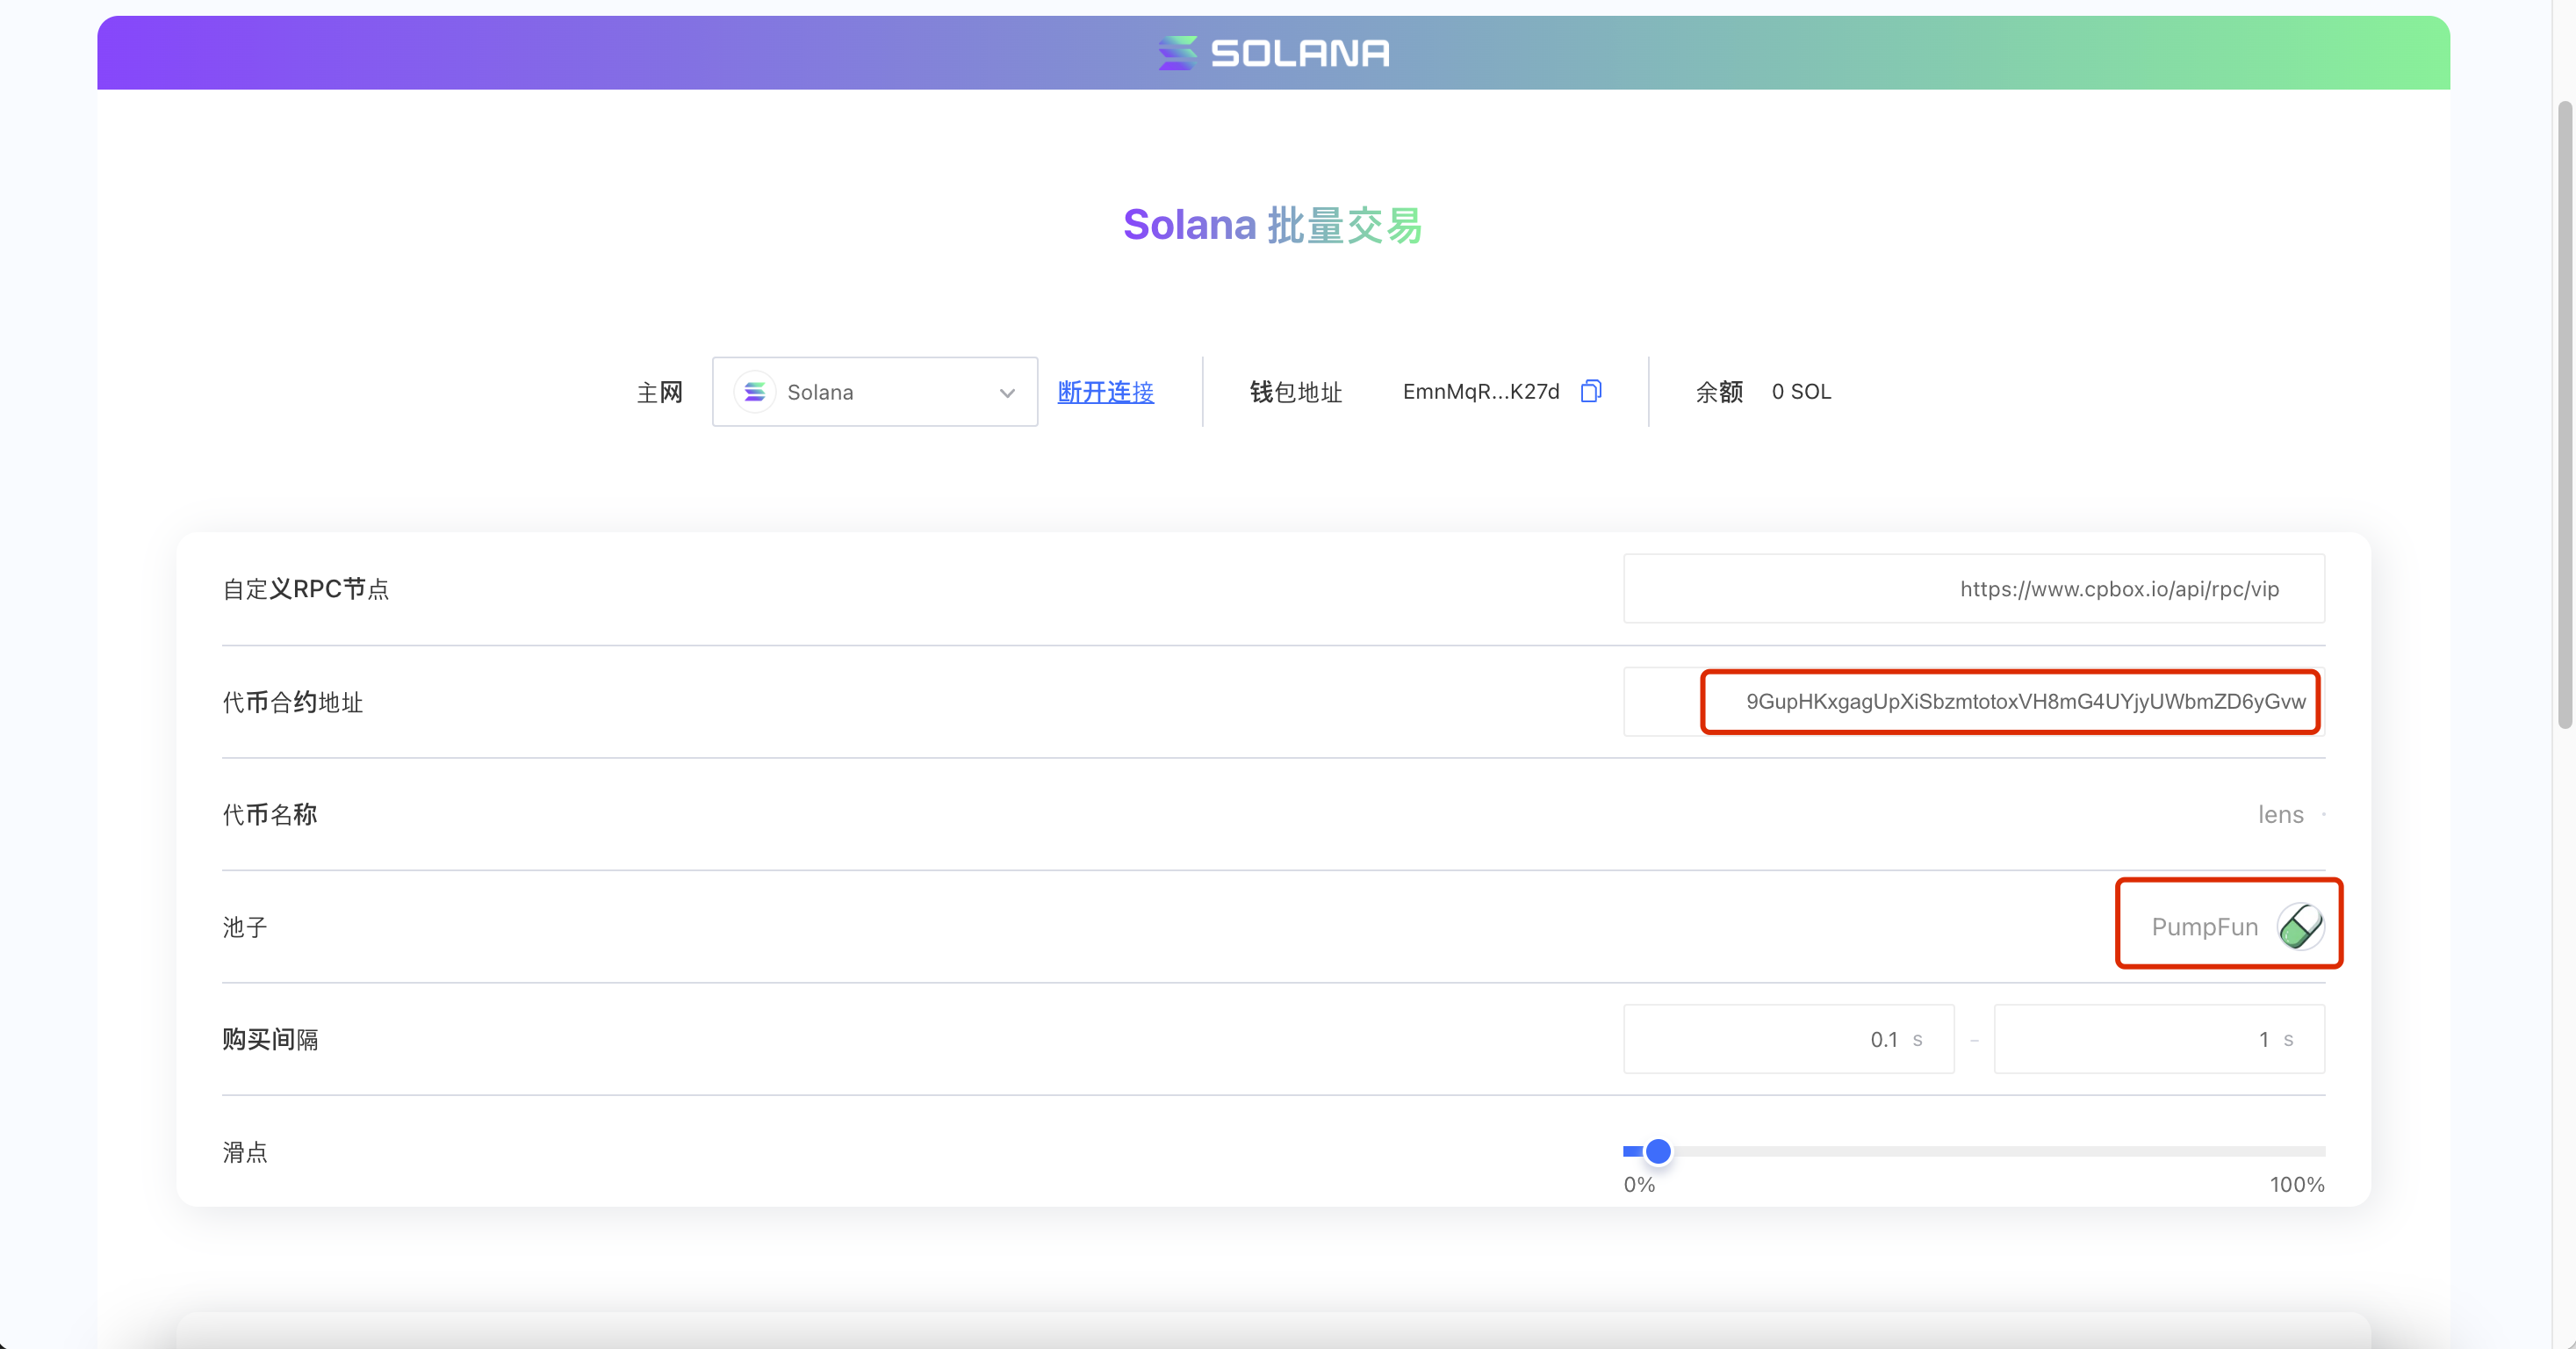Open the Solana network dropdown
2576x1349 pixels.
point(874,392)
